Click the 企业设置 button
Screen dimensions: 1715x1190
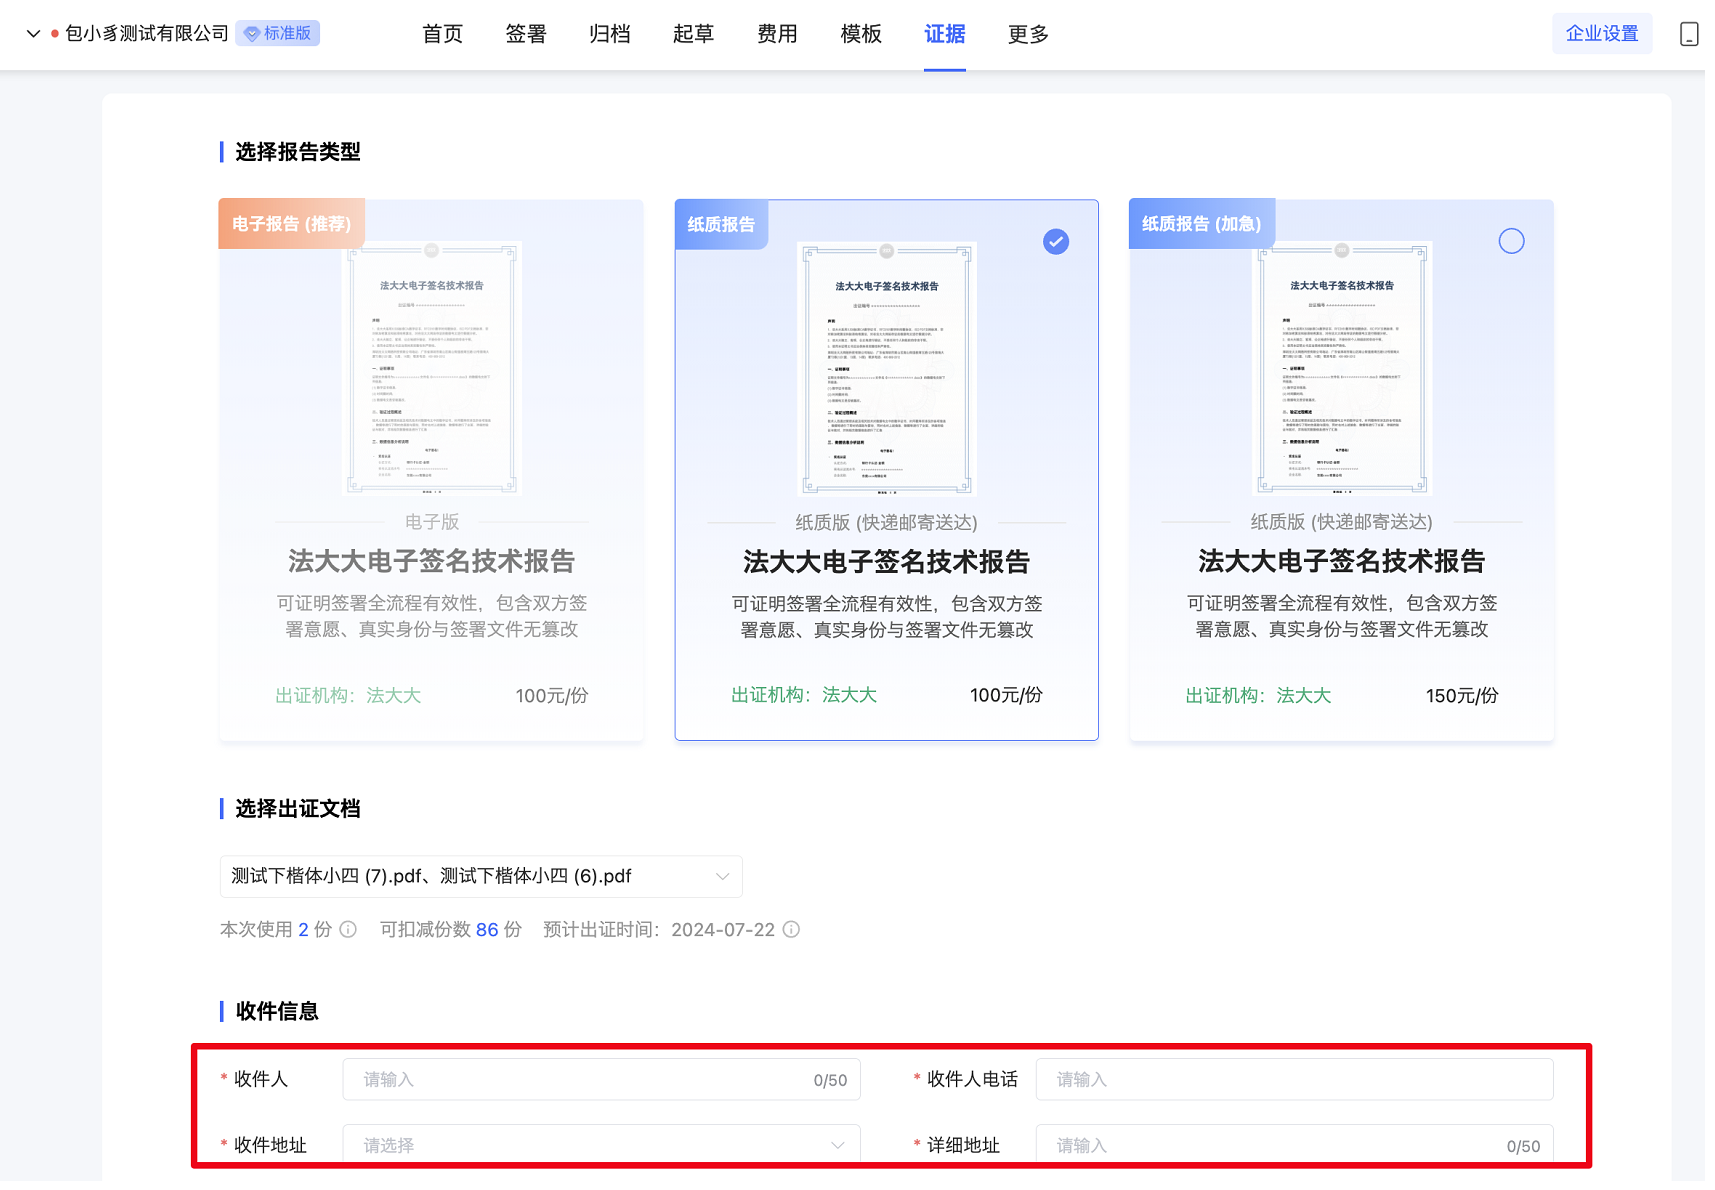coord(1602,34)
